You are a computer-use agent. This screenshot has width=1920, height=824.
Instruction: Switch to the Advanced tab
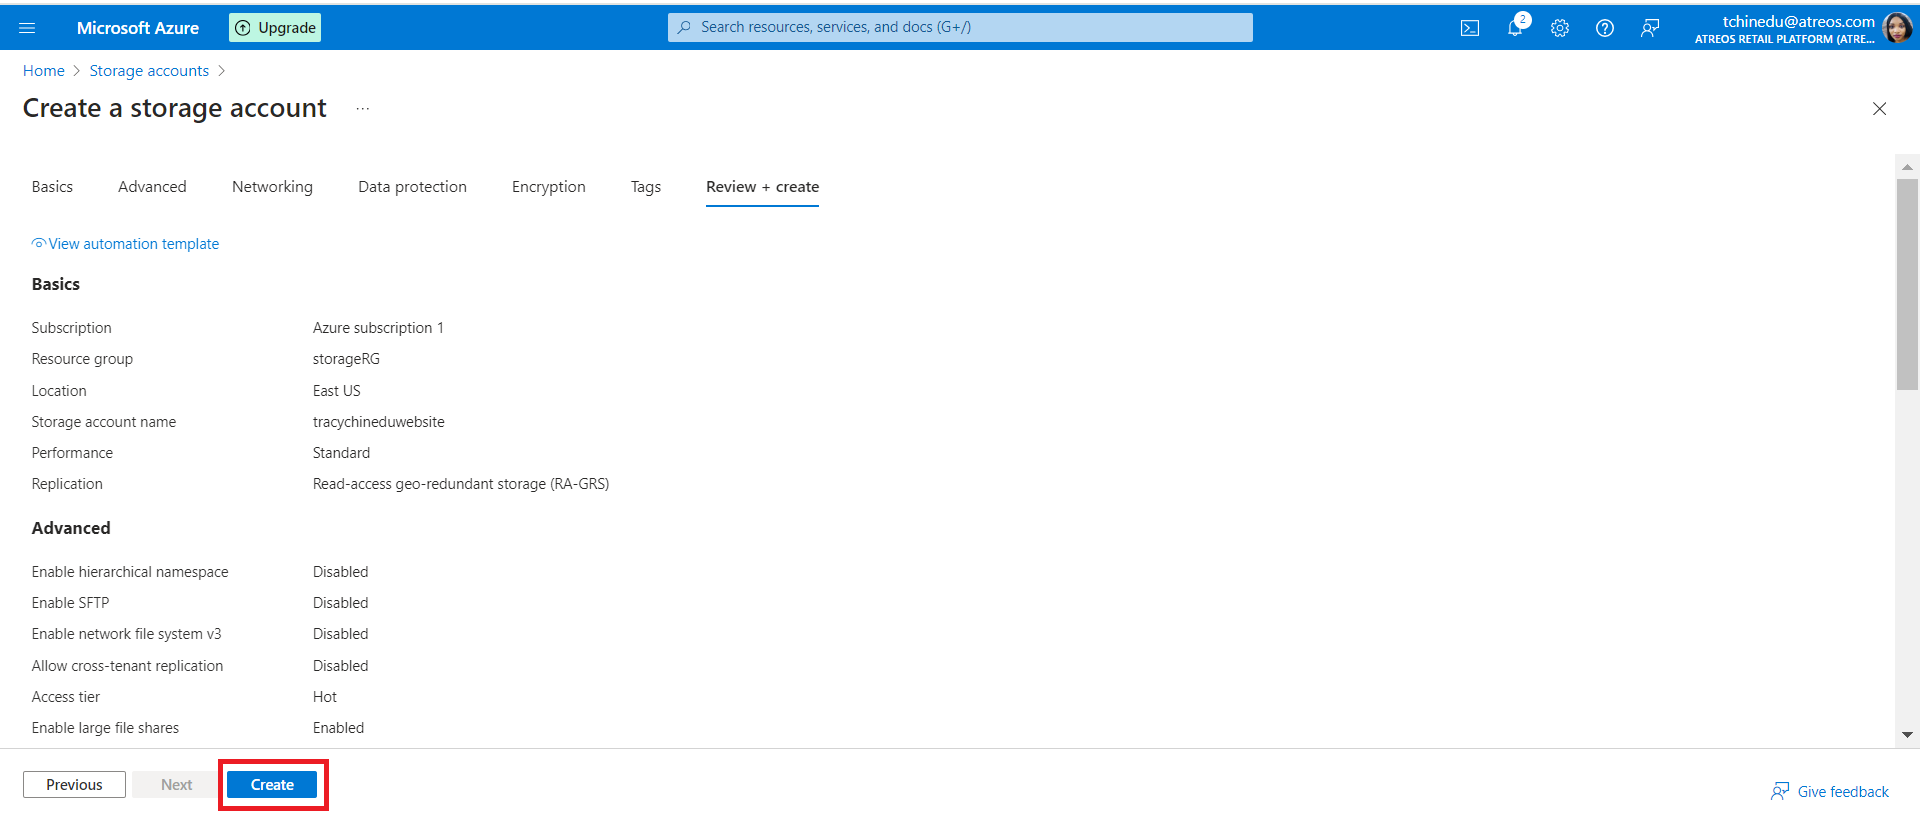tap(152, 187)
